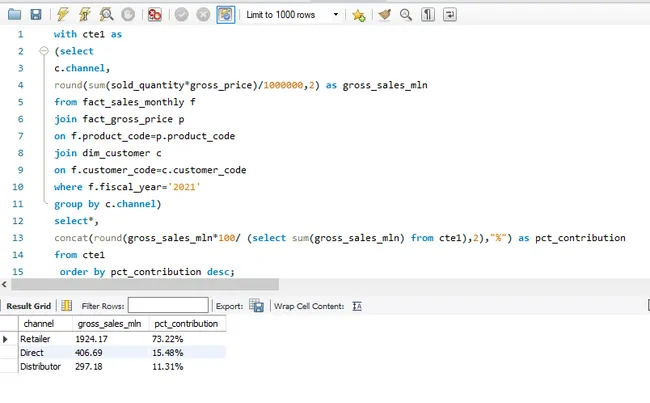Click the horizontal scrollbar thumb

[145, 284]
